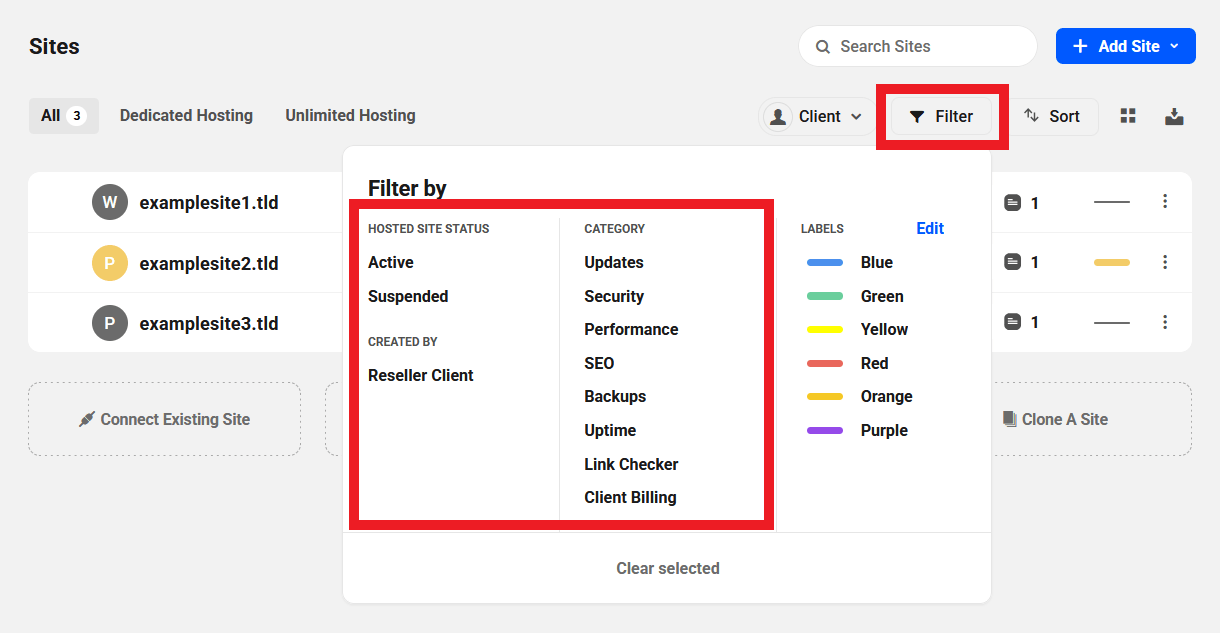Click the sort arrows icon
1220x633 pixels.
pyautogui.click(x=1032, y=116)
